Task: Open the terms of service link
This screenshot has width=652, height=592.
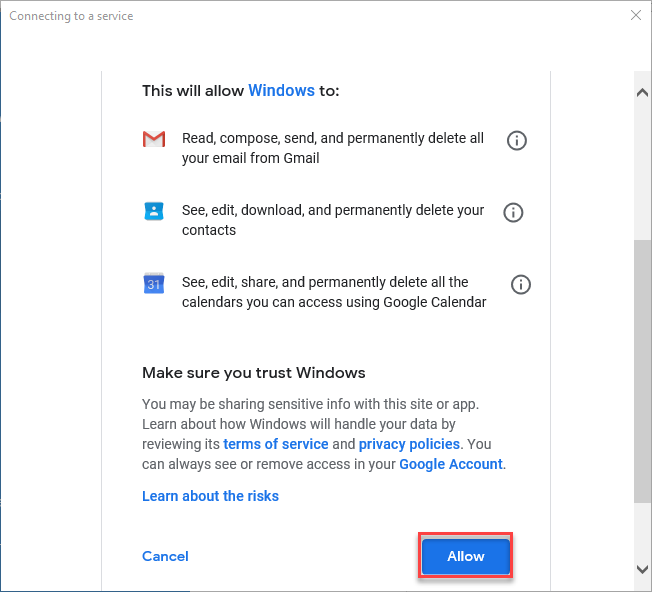Action: click(x=276, y=444)
